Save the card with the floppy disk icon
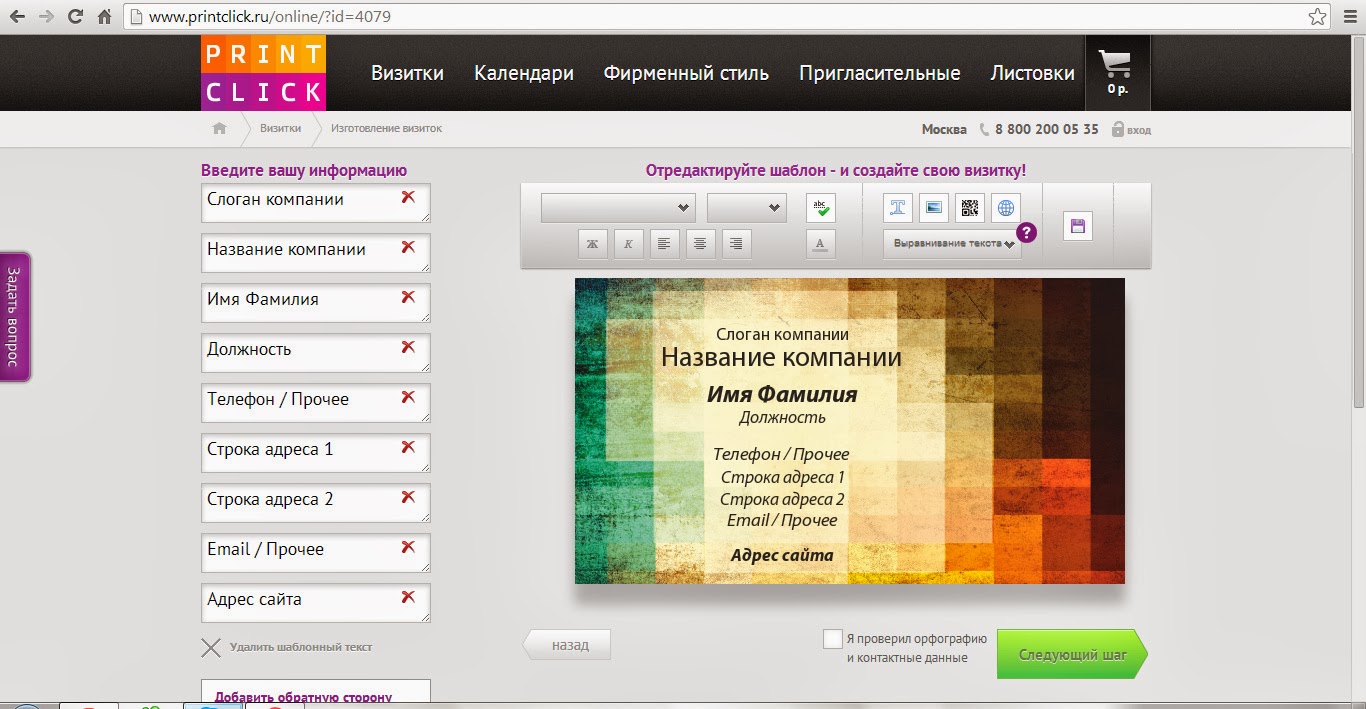The width and height of the screenshot is (1366, 709). click(x=1078, y=226)
